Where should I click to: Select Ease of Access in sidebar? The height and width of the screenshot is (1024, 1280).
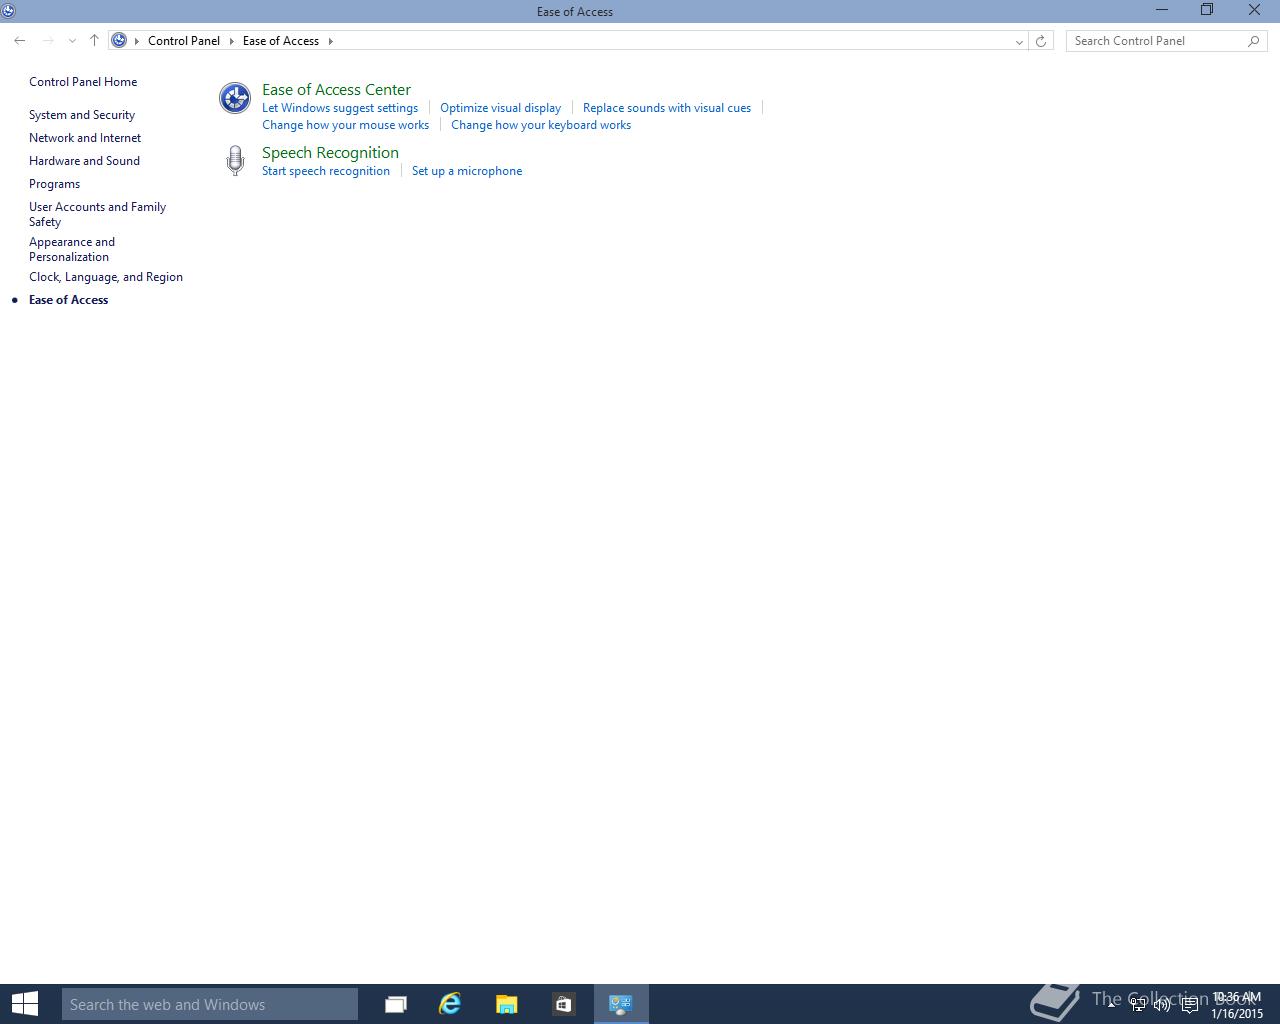(68, 300)
